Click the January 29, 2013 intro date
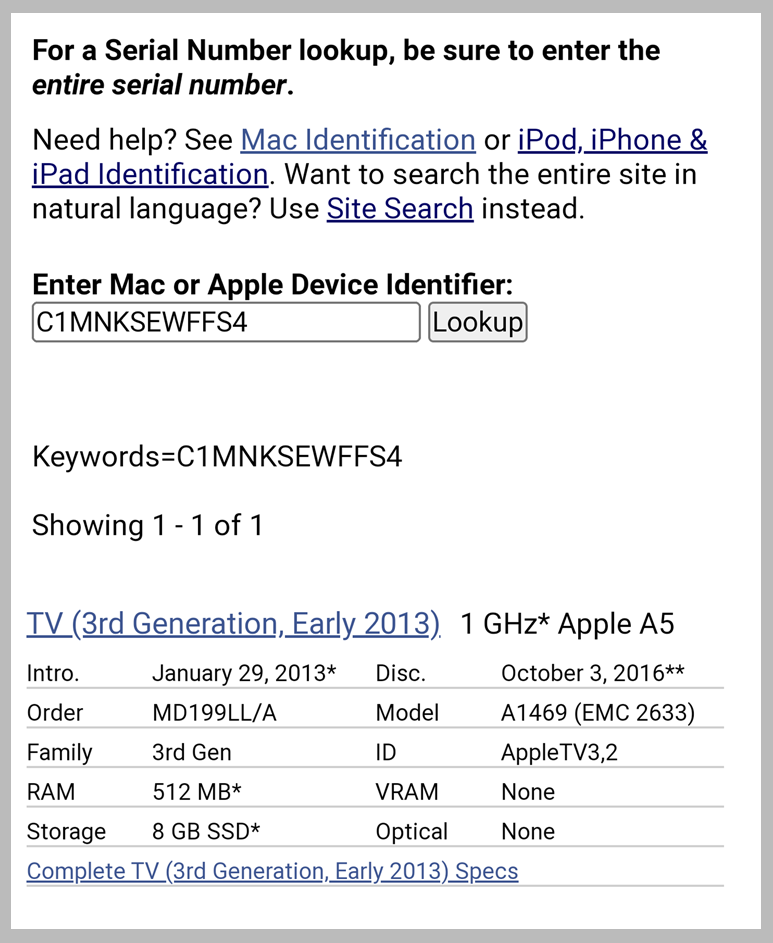 pos(244,673)
